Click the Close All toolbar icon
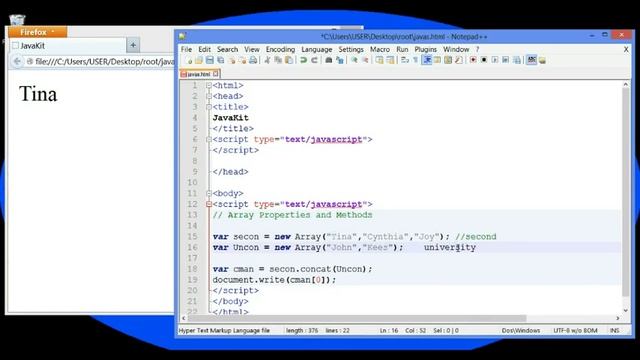 coord(242,60)
